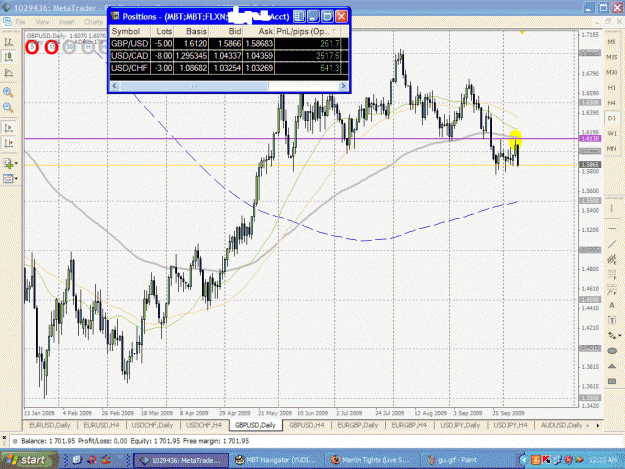
Task: Zoom out of the chart
Action: click(x=8, y=107)
